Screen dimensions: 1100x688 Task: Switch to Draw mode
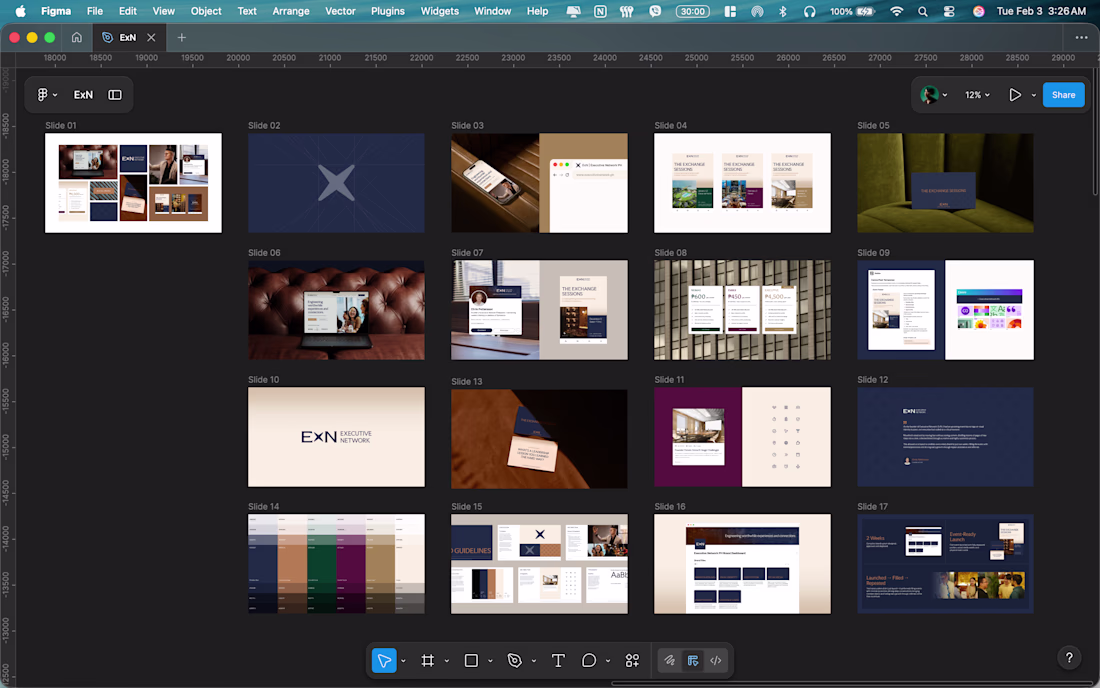tap(670, 661)
